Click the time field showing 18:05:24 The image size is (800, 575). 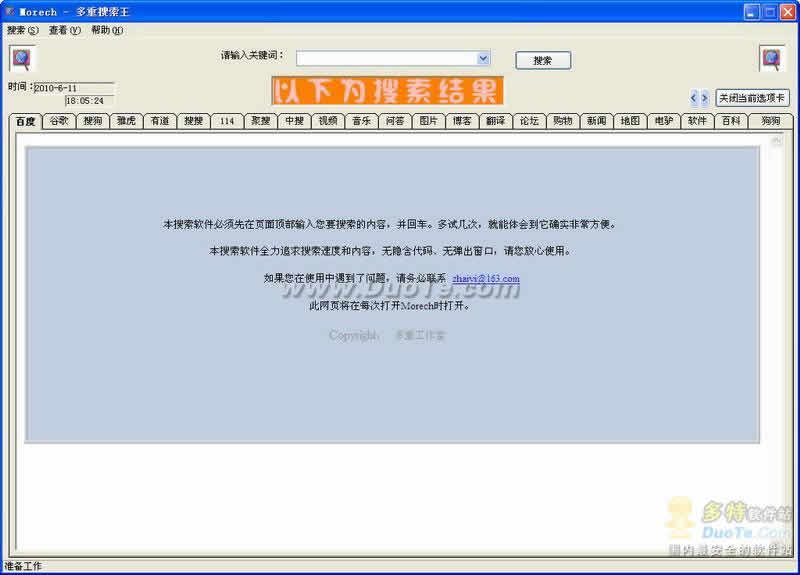(90, 101)
